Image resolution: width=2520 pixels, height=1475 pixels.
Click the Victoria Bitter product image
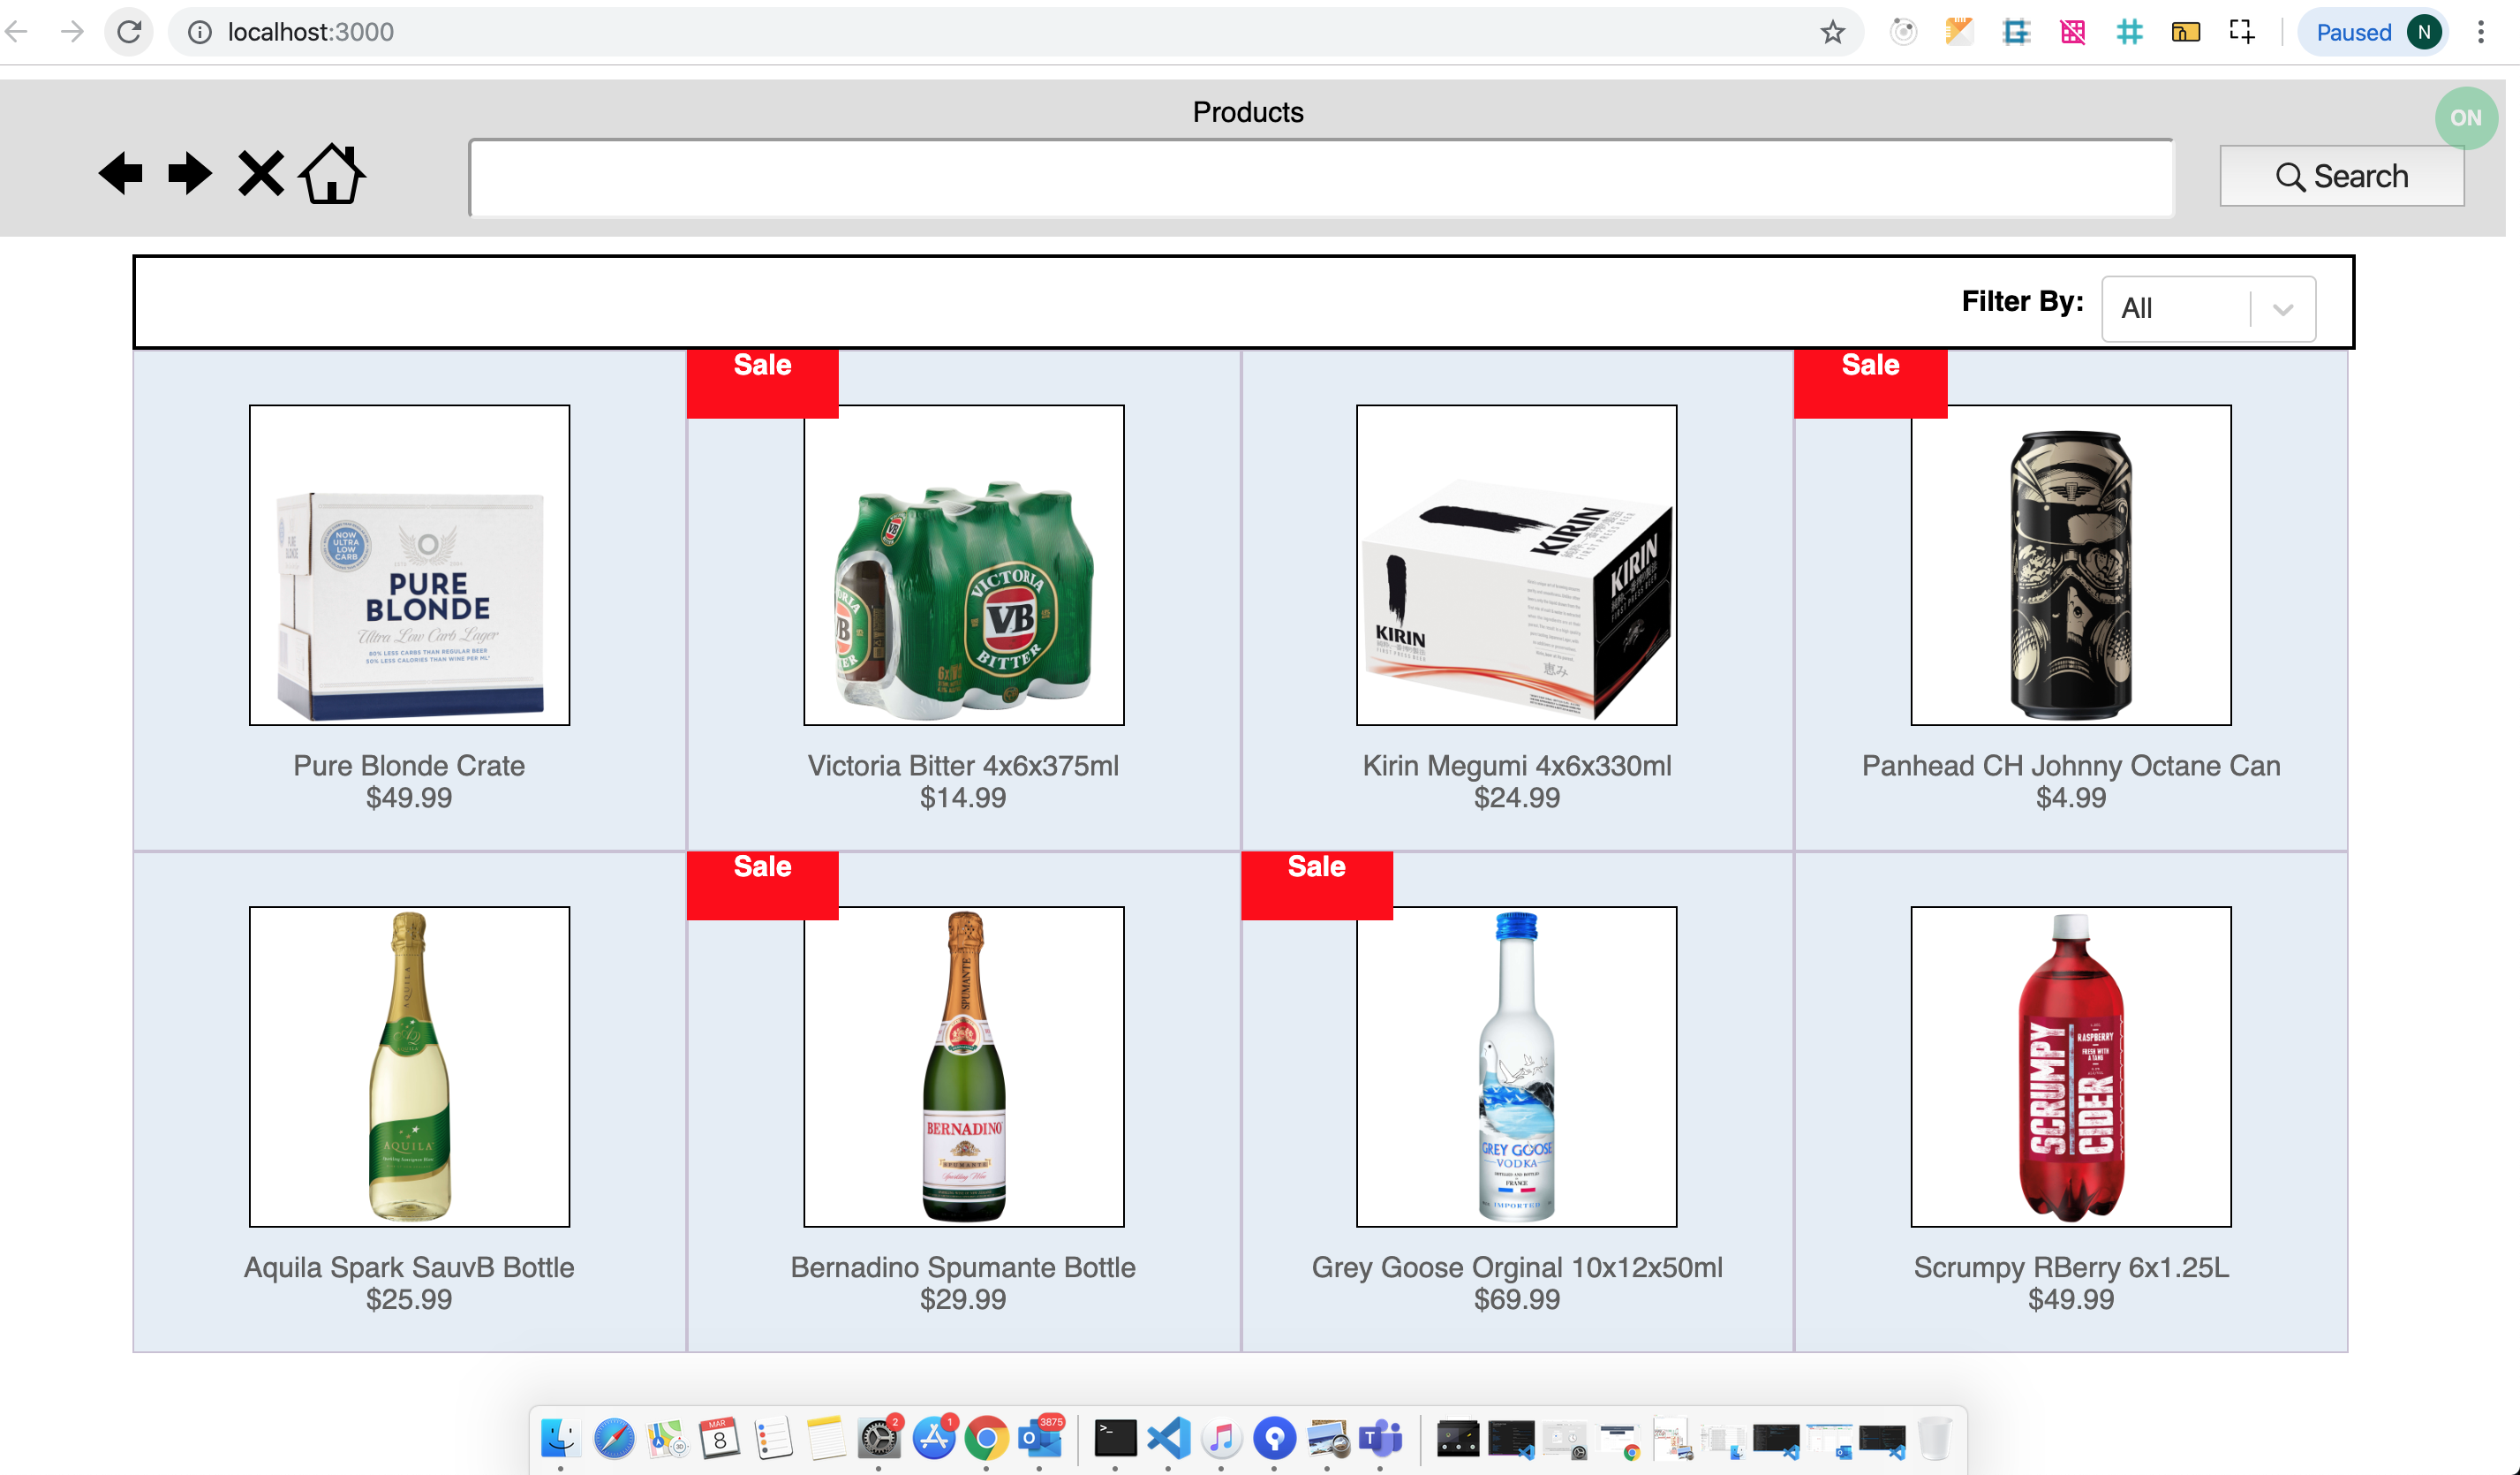point(963,565)
